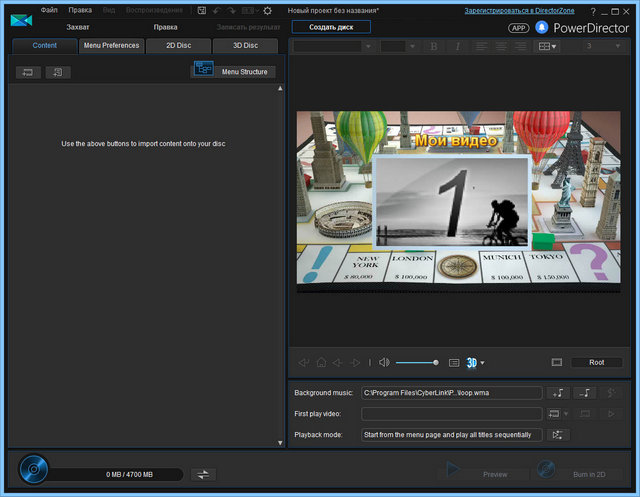Open the DirectorZone registration link
Screen dimensions: 640x497
coord(519,10)
